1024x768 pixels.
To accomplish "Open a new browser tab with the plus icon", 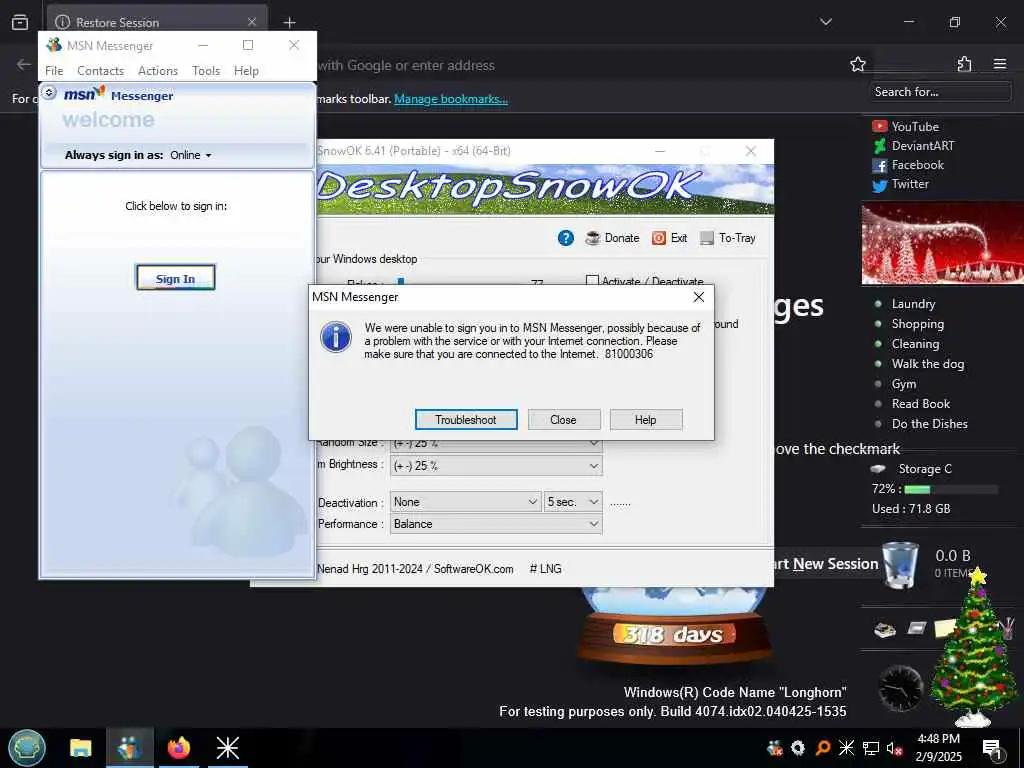I will (289, 22).
